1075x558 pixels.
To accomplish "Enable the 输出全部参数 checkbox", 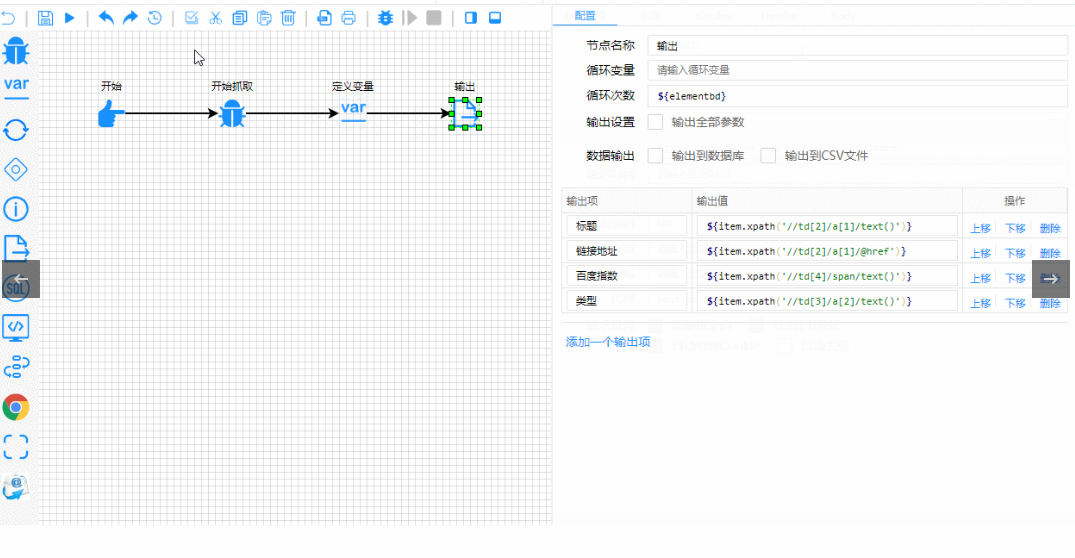I will tap(655, 122).
